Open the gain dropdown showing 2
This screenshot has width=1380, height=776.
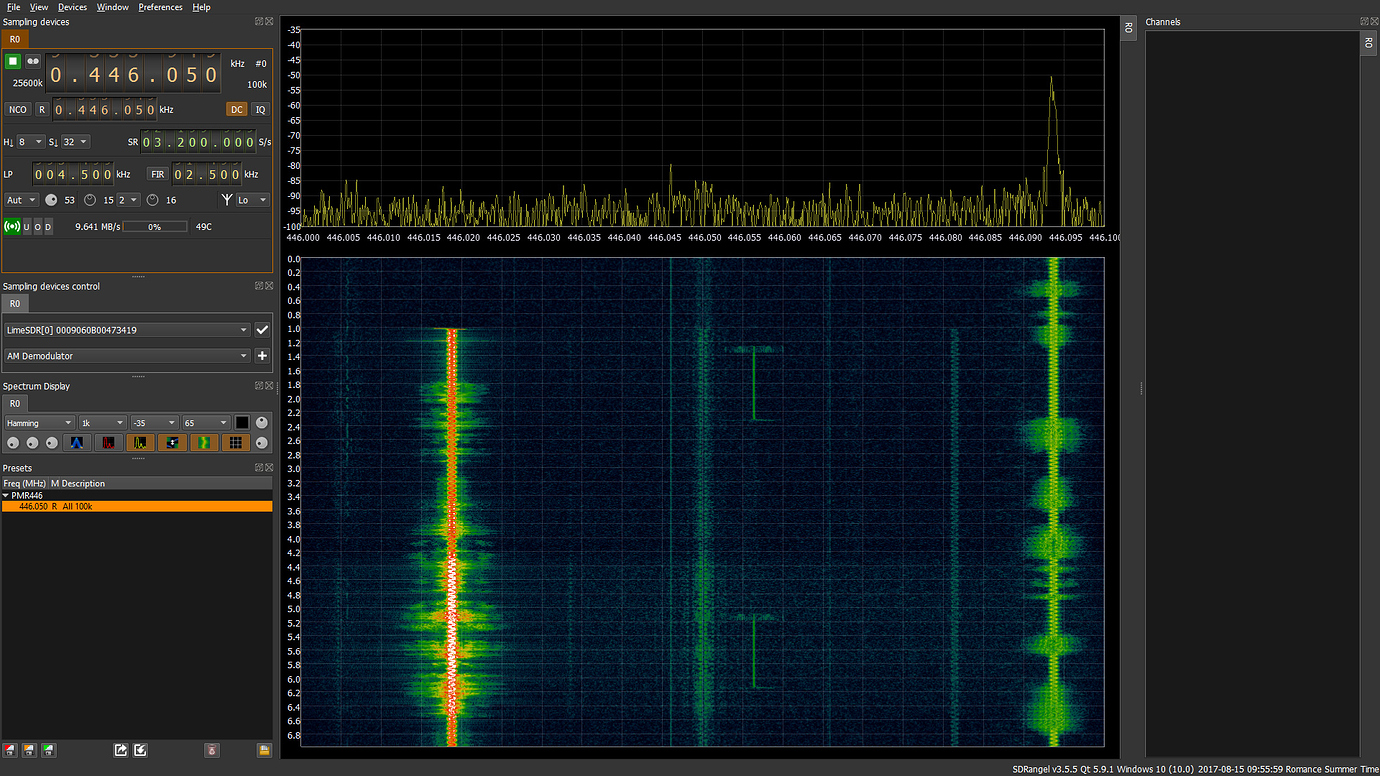coord(128,200)
